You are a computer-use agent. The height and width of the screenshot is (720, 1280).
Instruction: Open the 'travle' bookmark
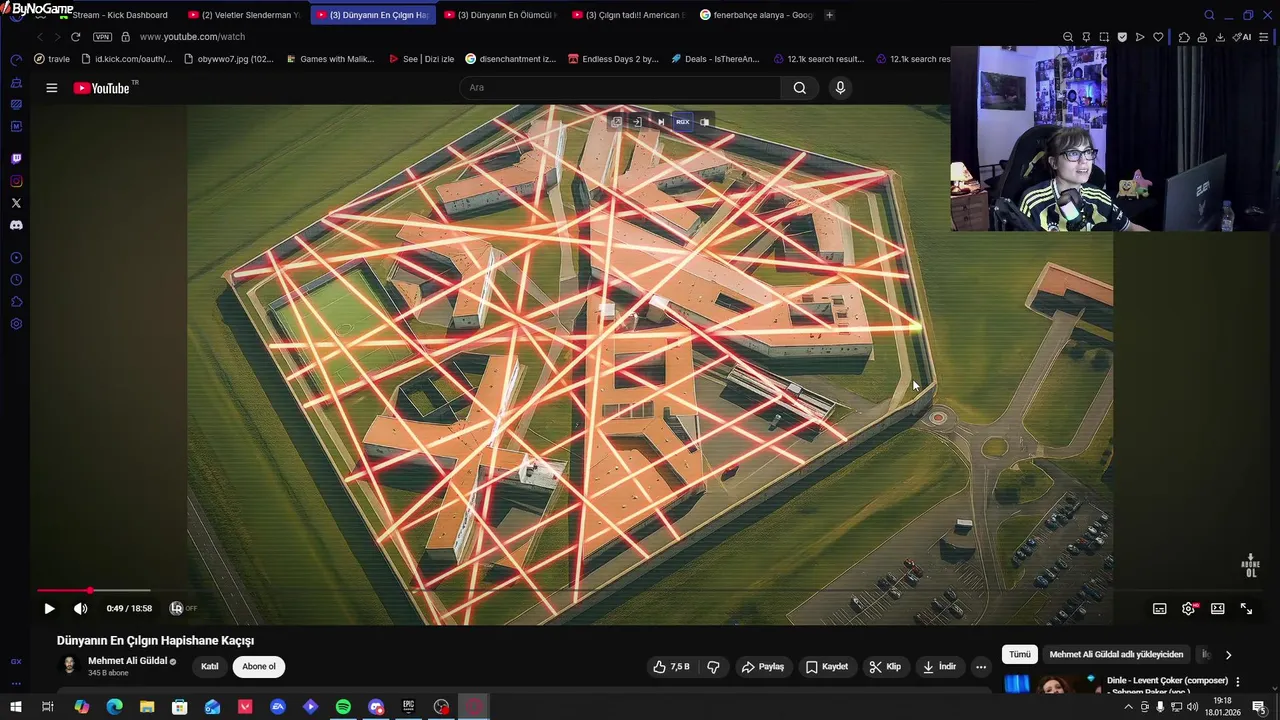pyautogui.click(x=52, y=59)
